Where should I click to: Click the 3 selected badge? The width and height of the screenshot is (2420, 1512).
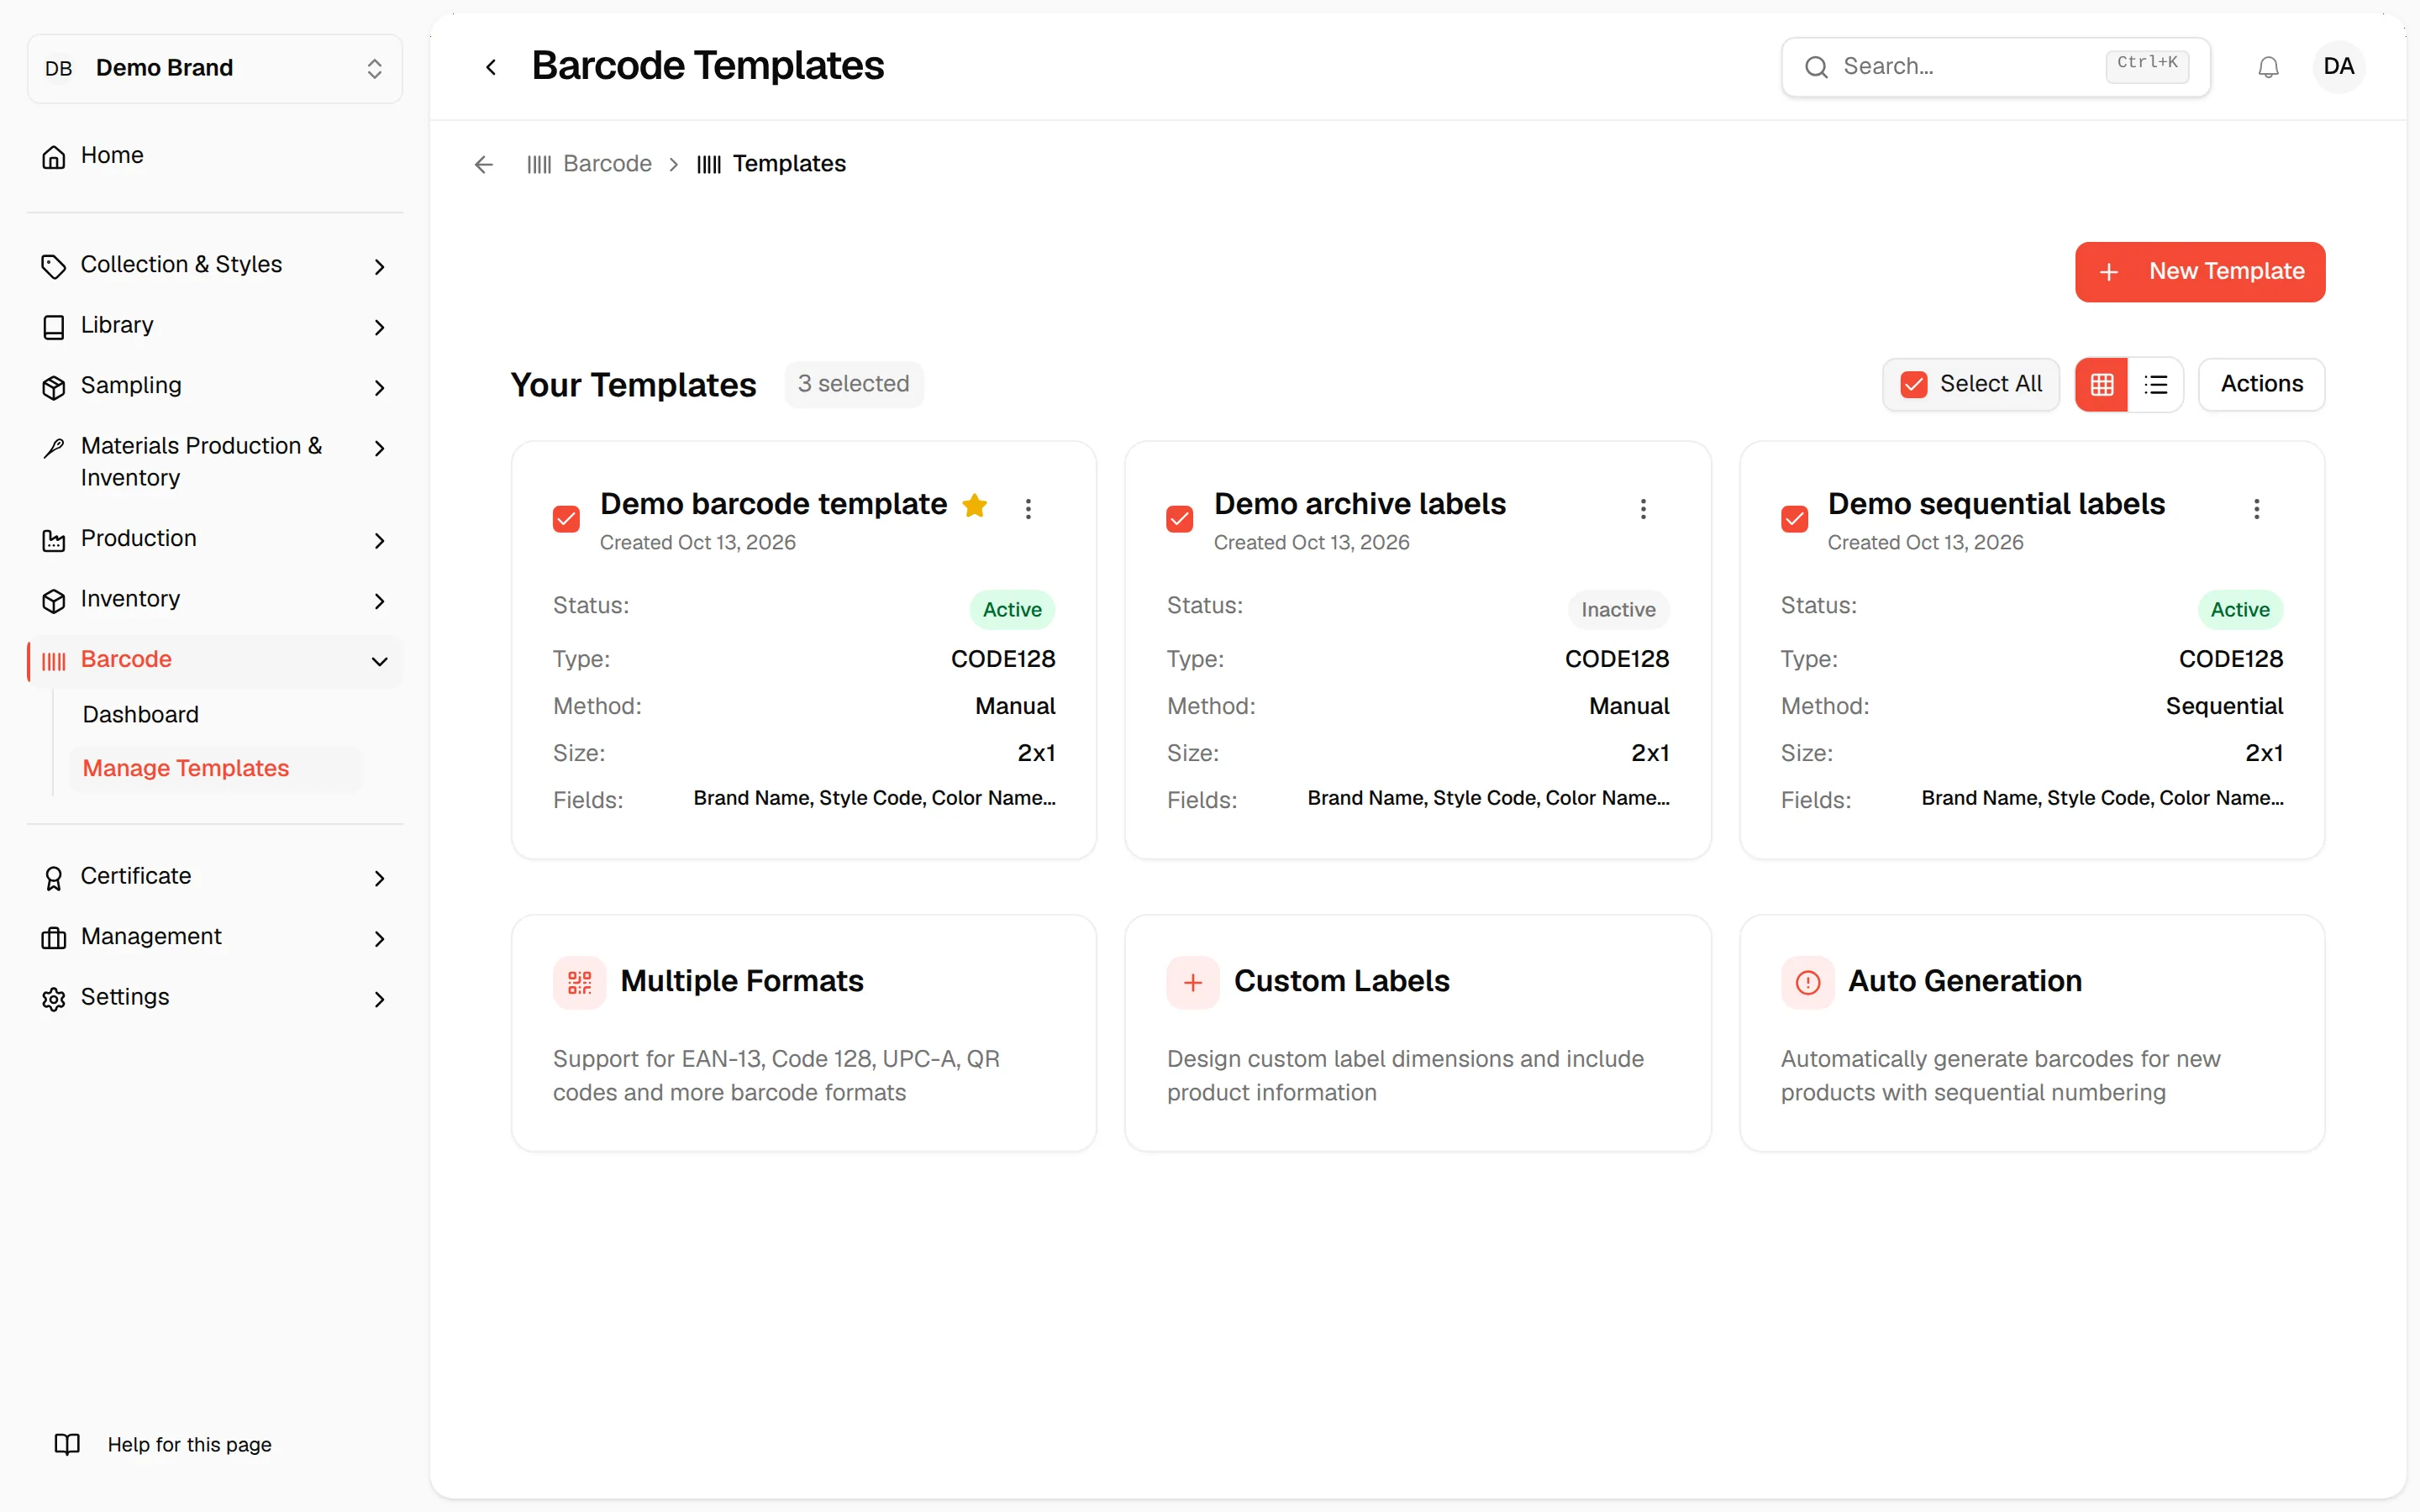[x=853, y=384]
